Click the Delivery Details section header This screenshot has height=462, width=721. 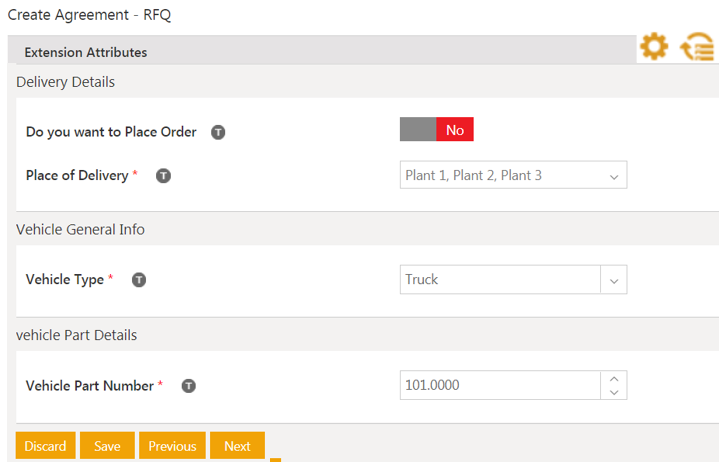pyautogui.click(x=66, y=82)
